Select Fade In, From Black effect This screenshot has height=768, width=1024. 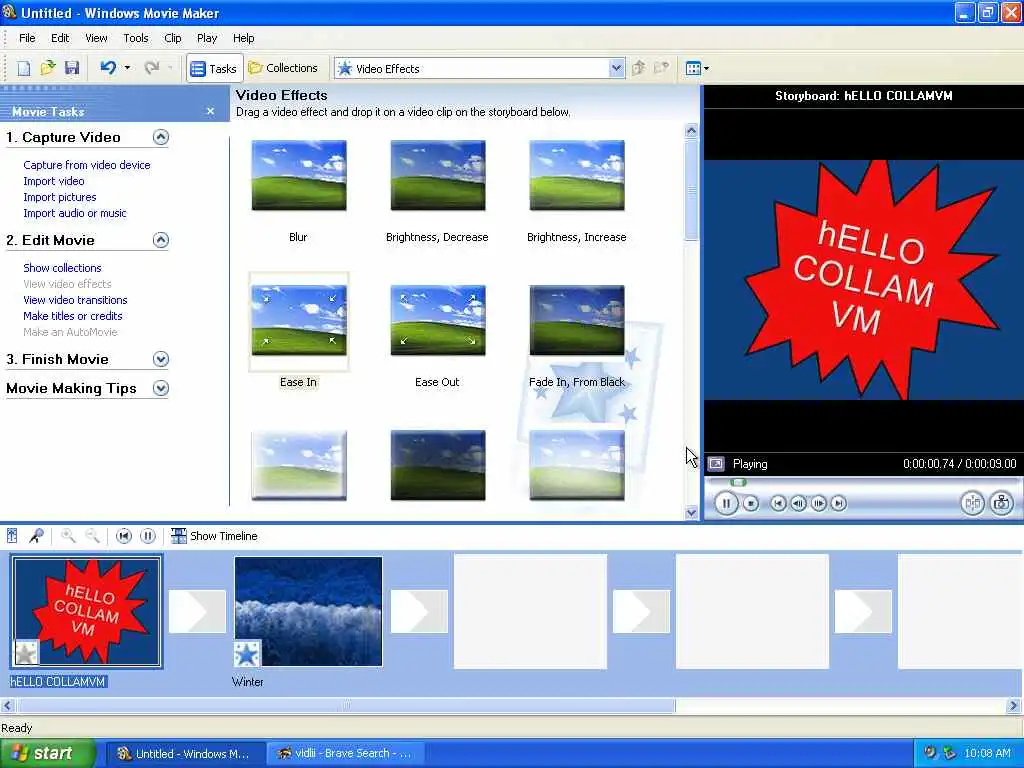click(x=577, y=321)
